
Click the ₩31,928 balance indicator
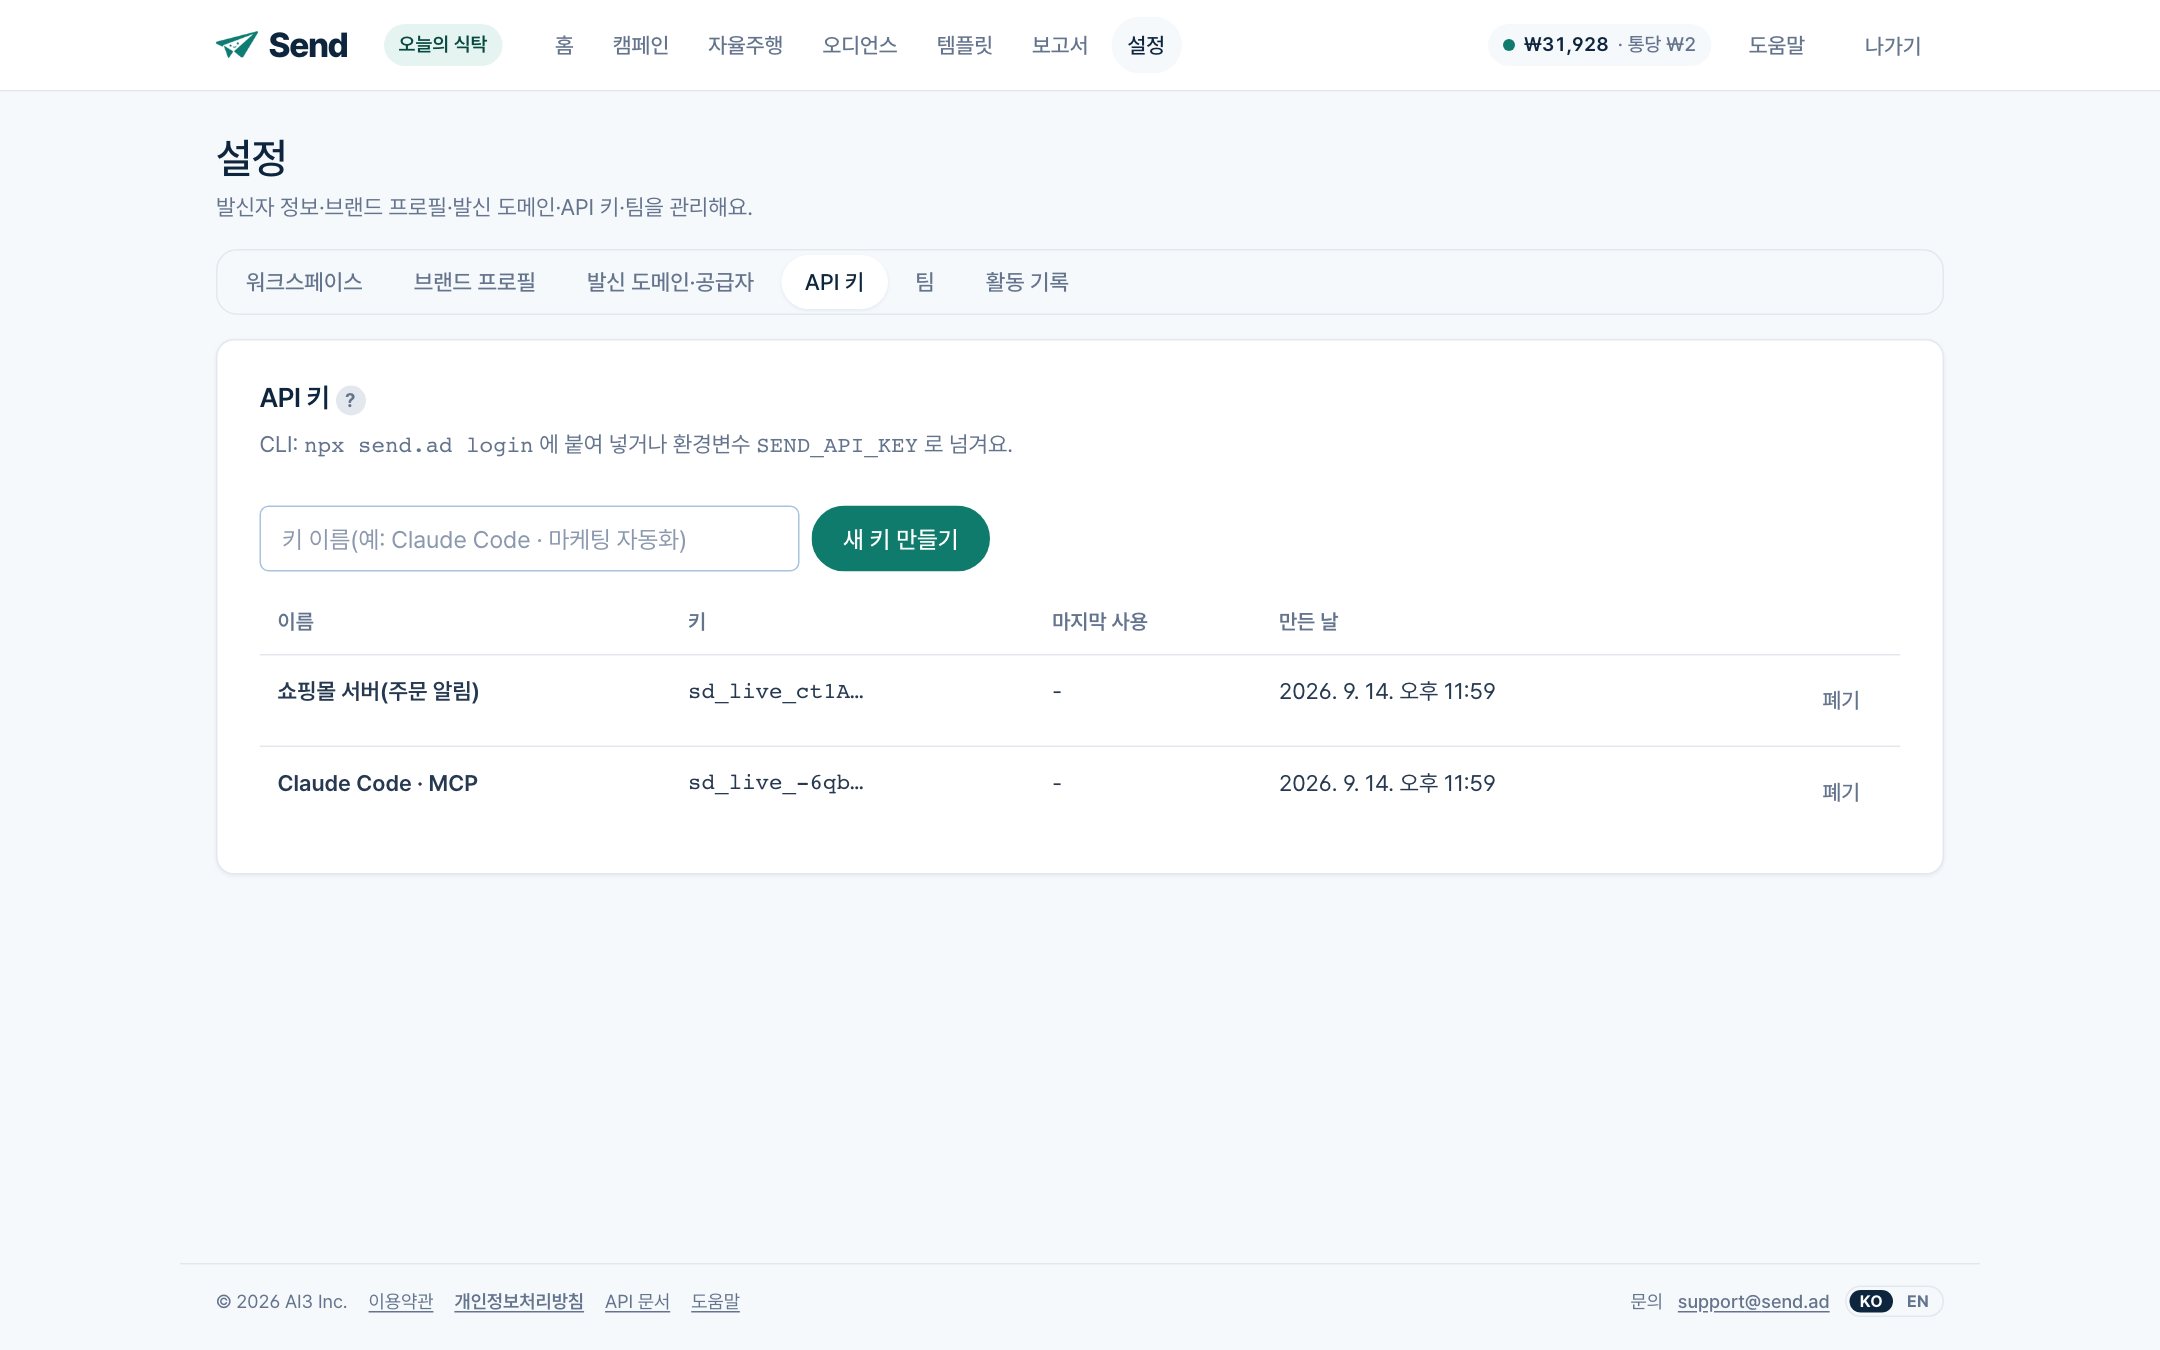pyautogui.click(x=1599, y=45)
